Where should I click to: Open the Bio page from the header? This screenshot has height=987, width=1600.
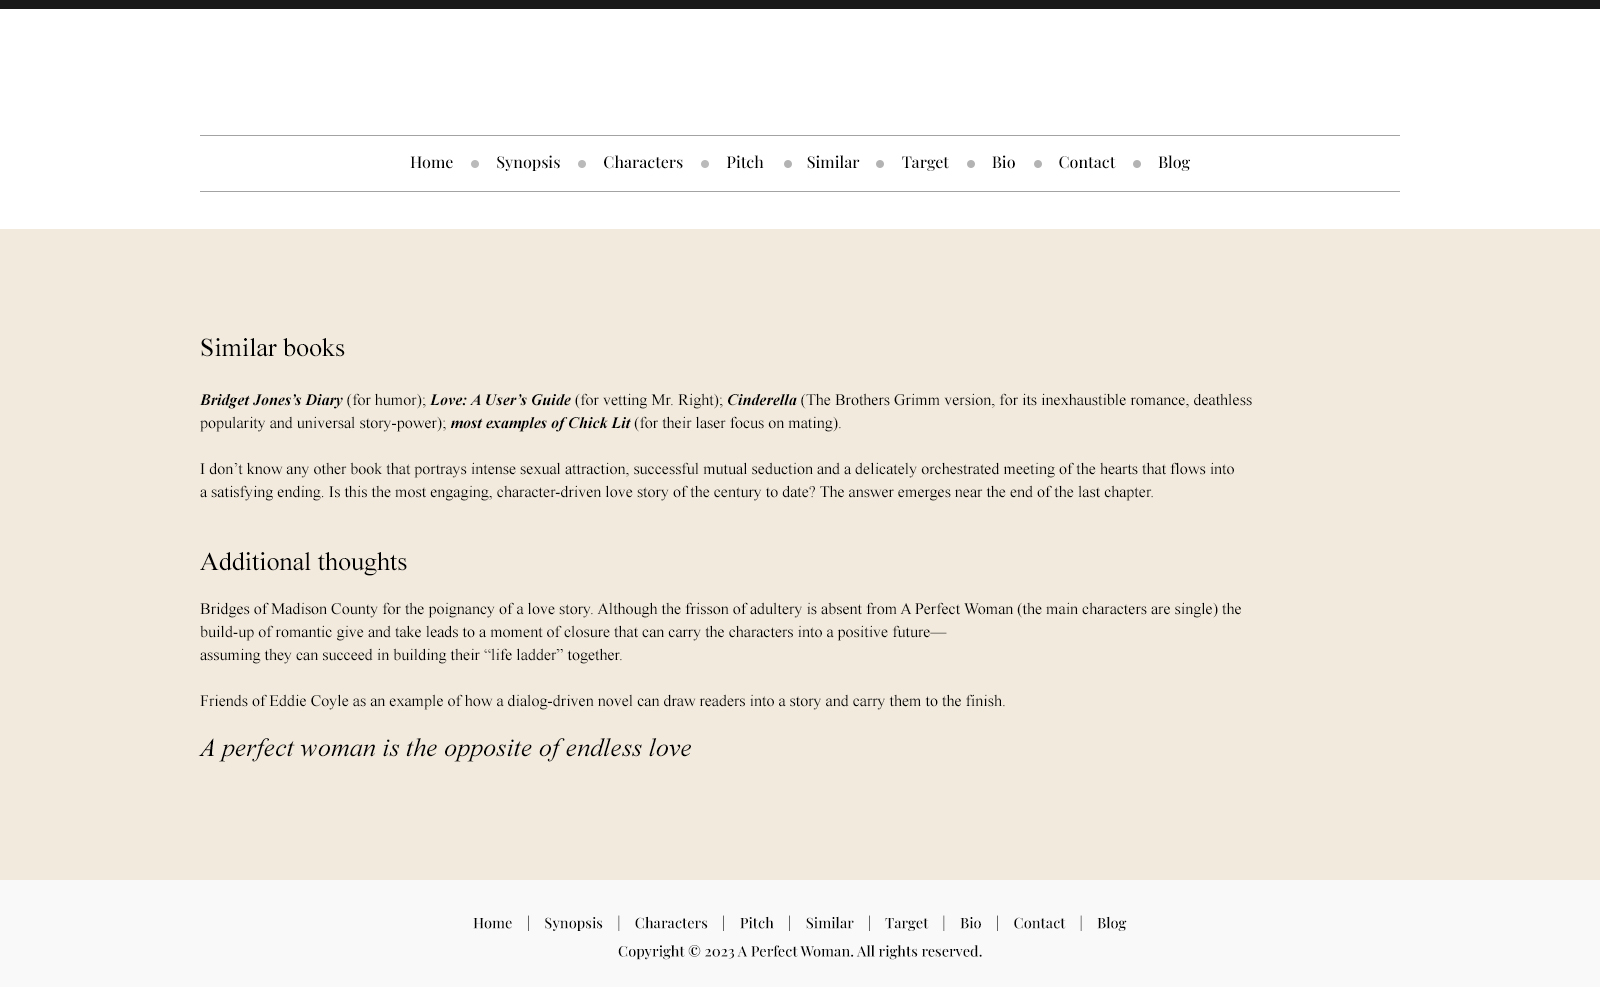1003,162
